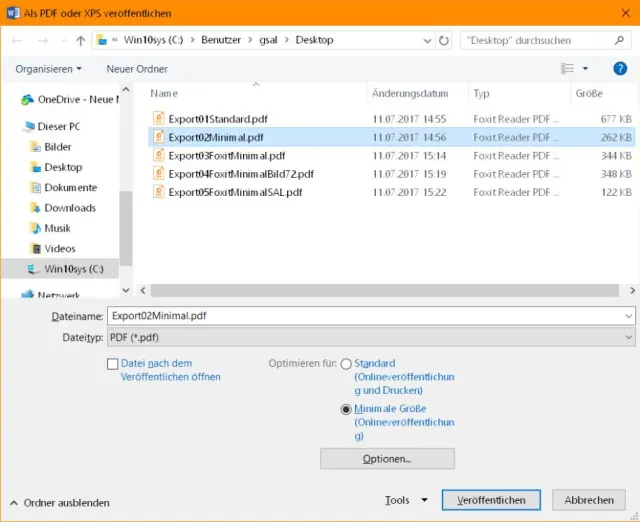The height and width of the screenshot is (522, 640).
Task: Collapse folders via Ordner ausblenden
Action: pos(60,503)
